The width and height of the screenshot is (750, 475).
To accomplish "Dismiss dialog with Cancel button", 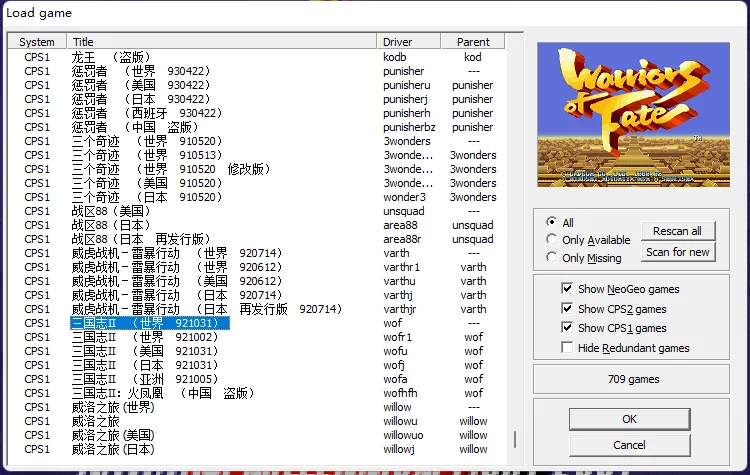I will coord(629,445).
